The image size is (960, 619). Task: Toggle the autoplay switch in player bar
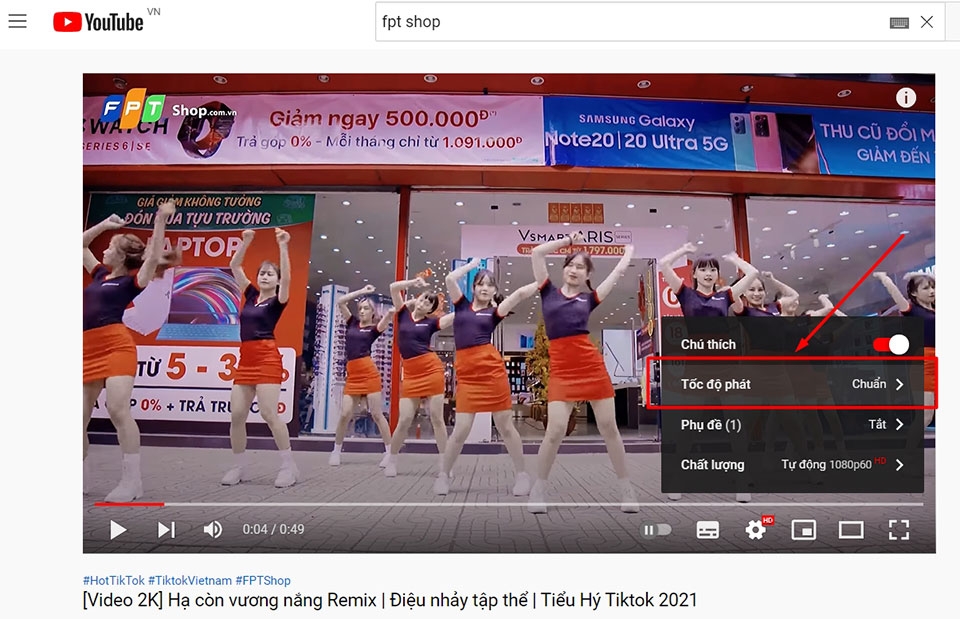(x=656, y=530)
